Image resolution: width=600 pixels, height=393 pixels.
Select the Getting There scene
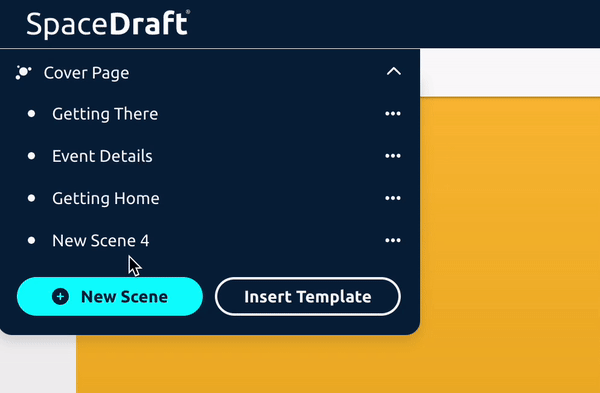point(105,114)
